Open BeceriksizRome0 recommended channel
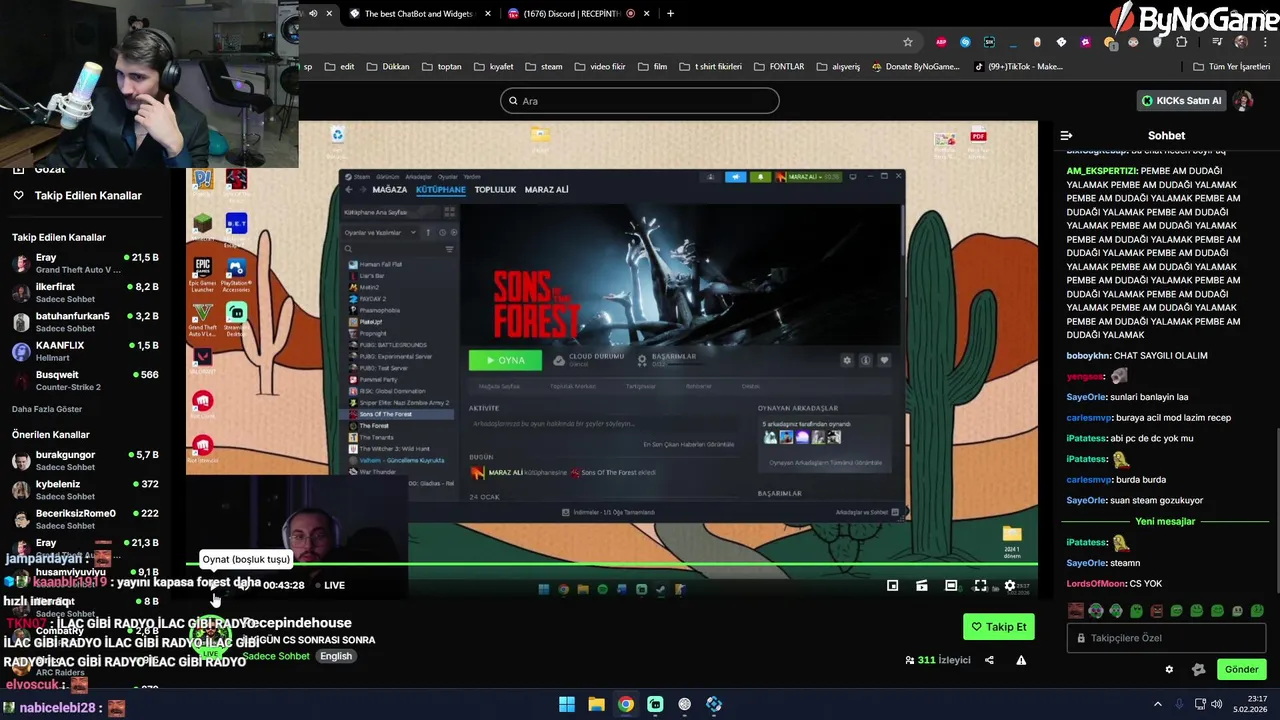This screenshot has width=1280, height=720. point(85,519)
